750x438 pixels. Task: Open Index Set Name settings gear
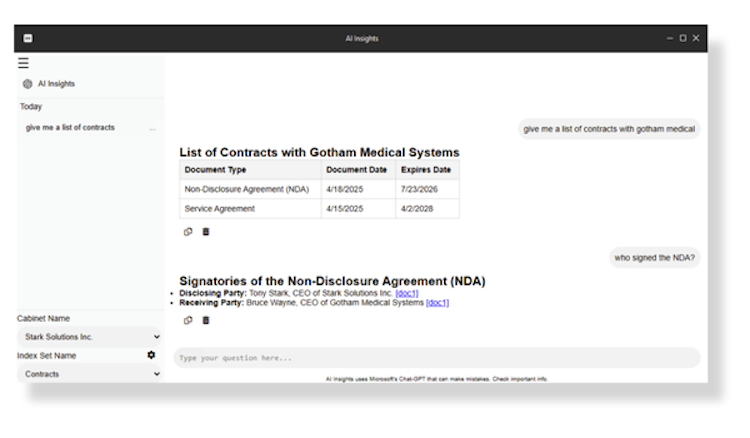click(x=151, y=355)
